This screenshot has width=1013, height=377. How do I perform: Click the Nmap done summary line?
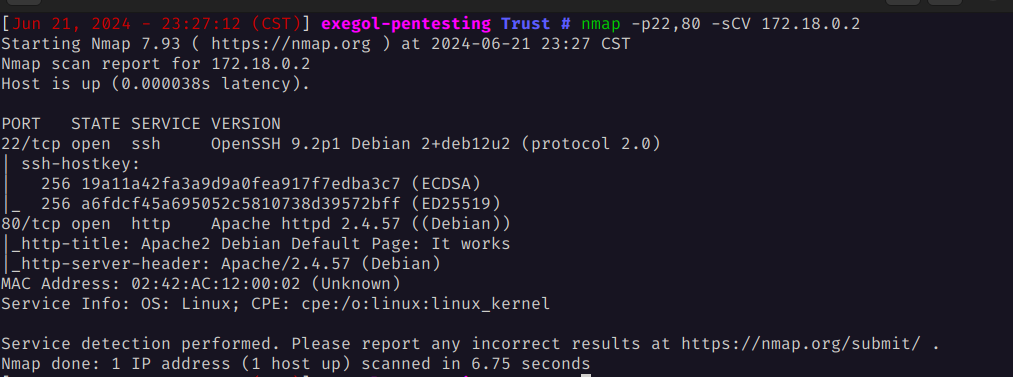click(296, 363)
